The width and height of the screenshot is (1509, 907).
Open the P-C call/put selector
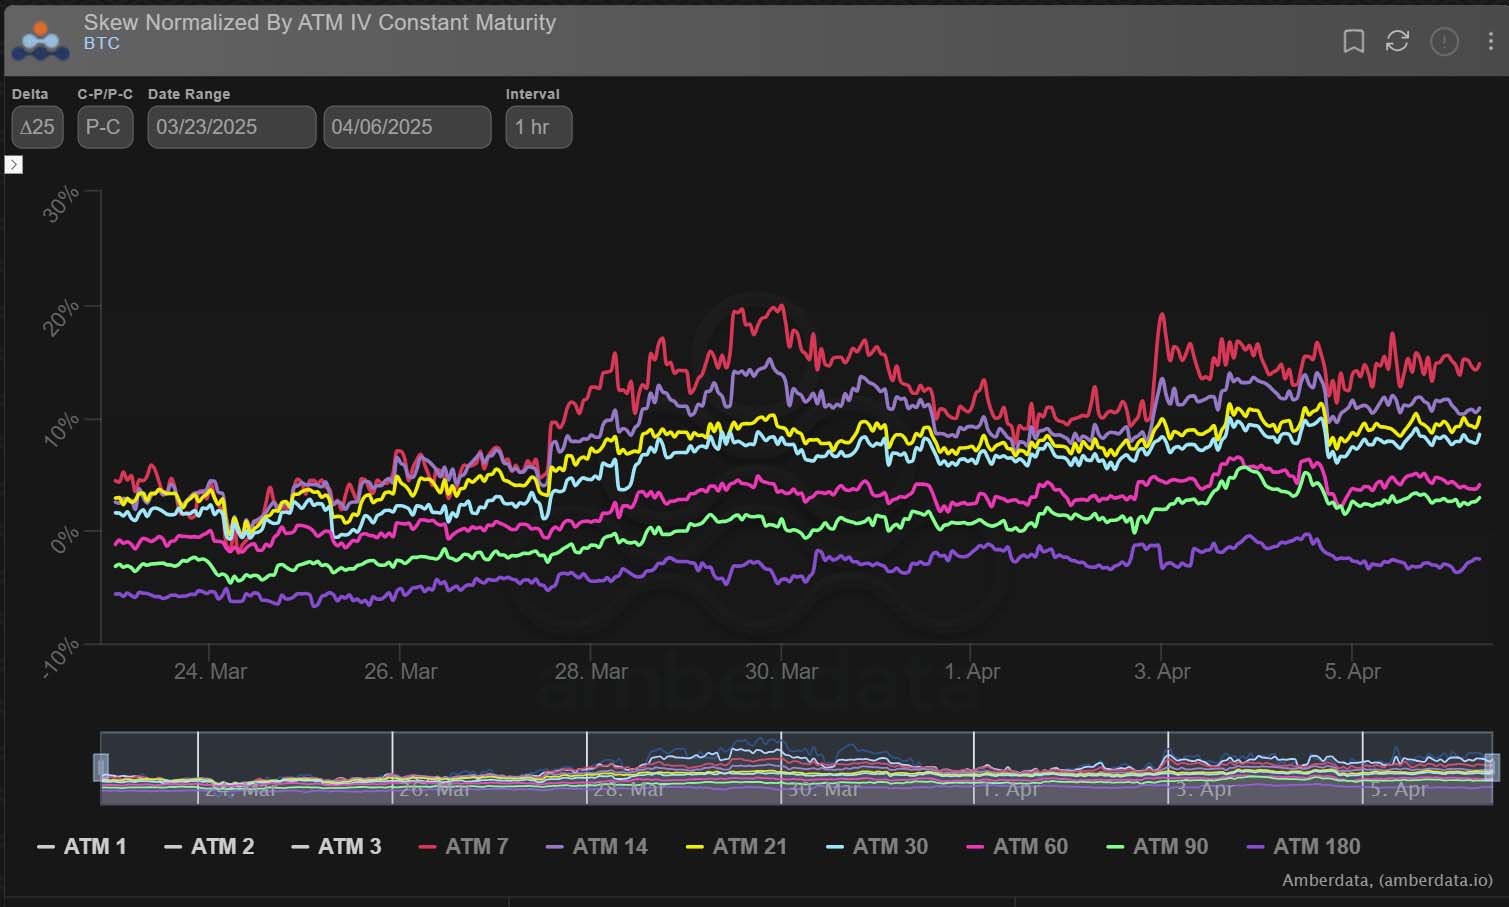104,127
